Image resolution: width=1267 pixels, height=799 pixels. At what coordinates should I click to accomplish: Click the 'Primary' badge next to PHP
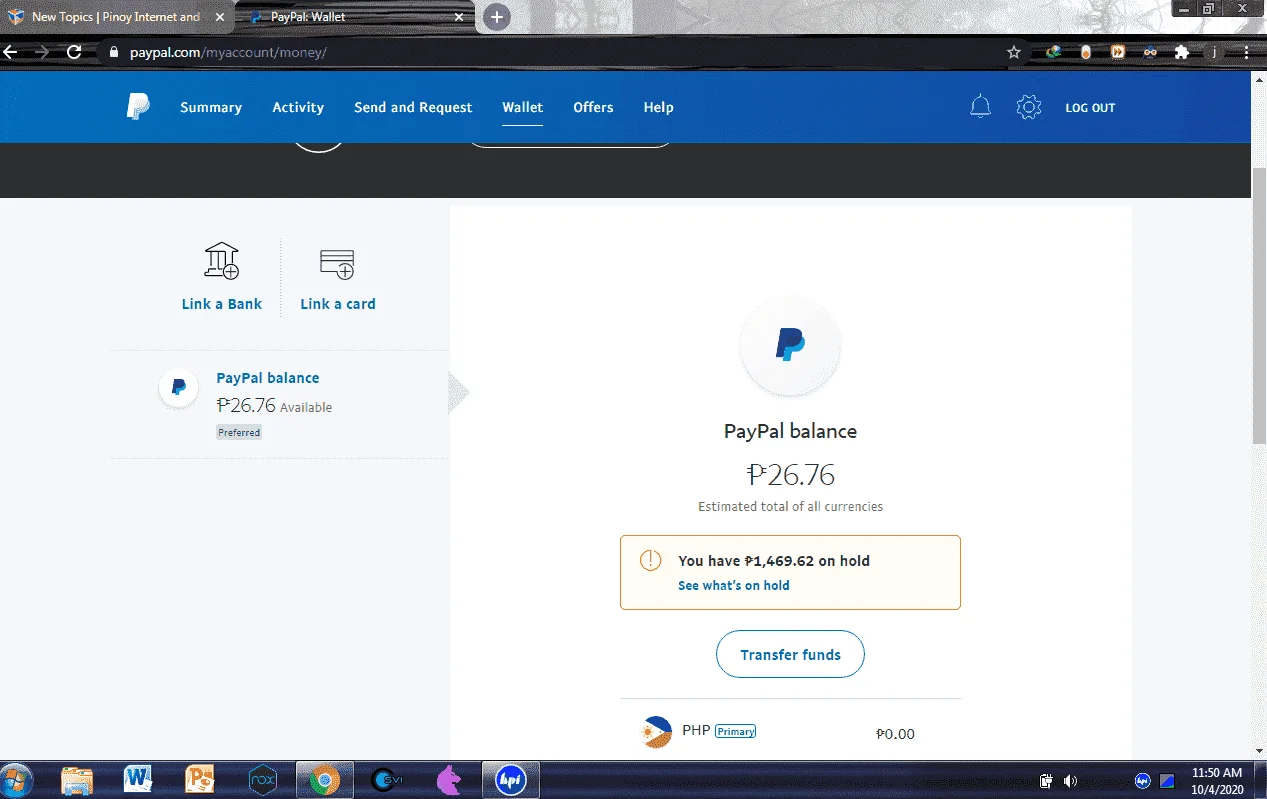pos(735,731)
